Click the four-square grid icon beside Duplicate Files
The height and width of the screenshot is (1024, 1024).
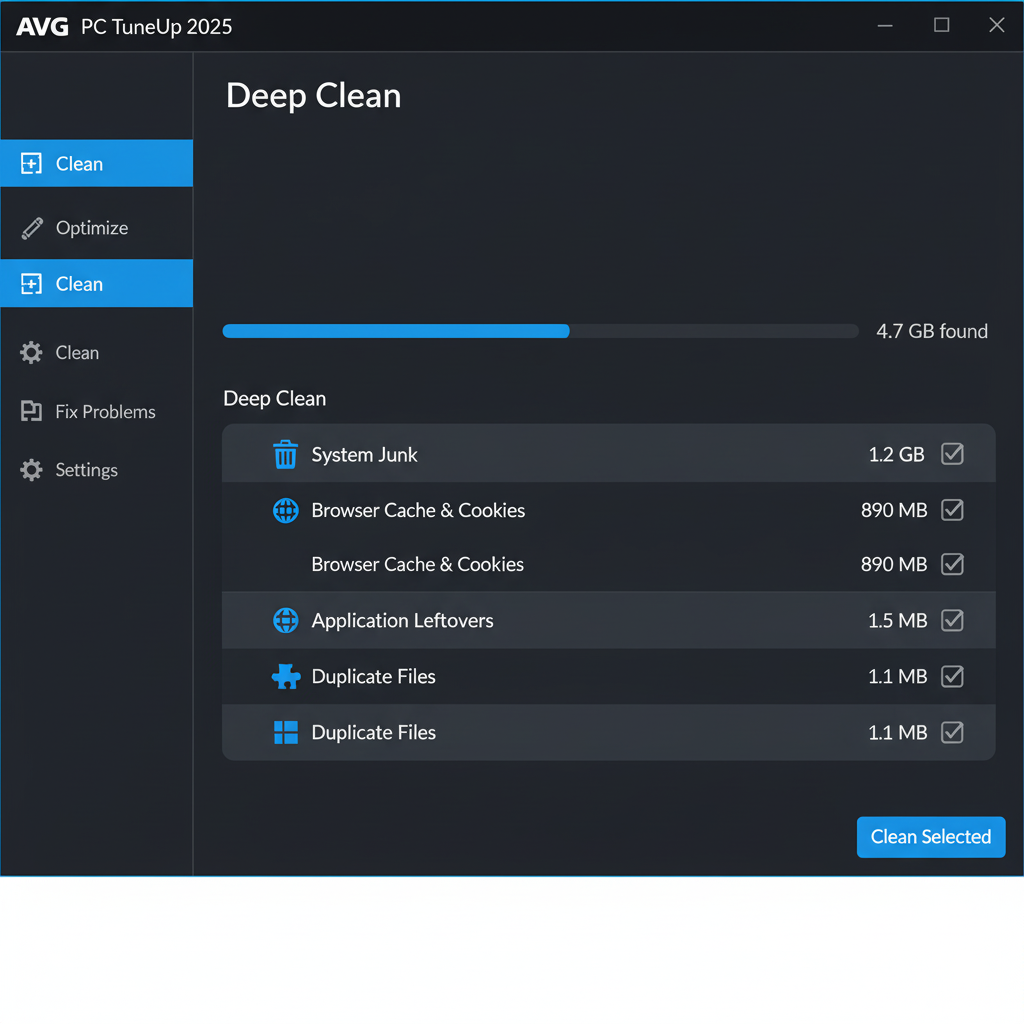285,732
